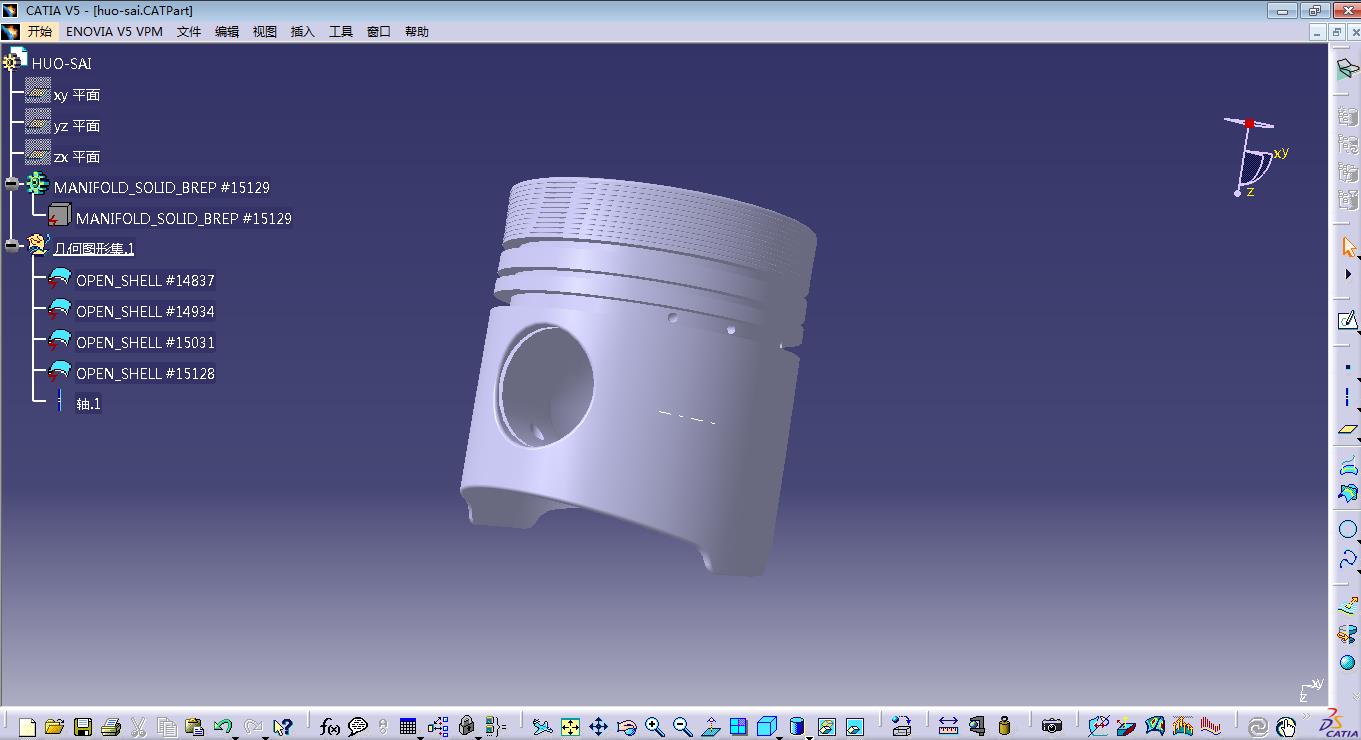This screenshot has width=1361, height=740.
Task: Click the Zoom In magnifier
Action: click(654, 727)
